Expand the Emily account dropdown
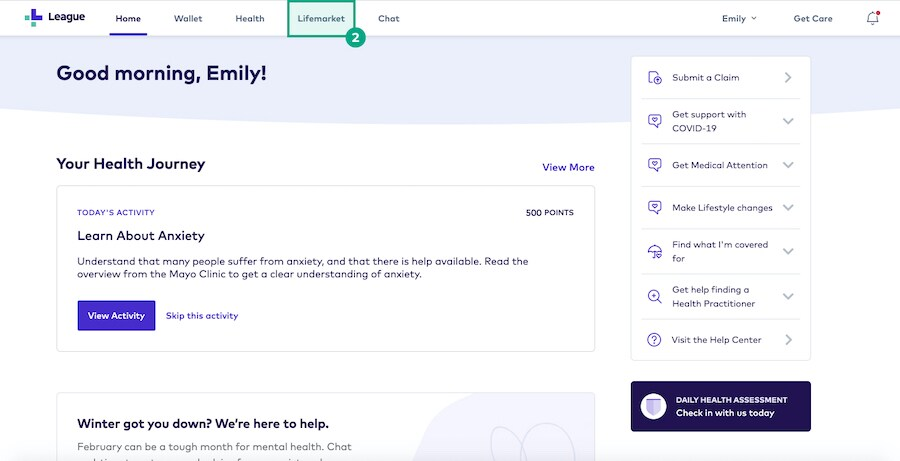This screenshot has height=461, width=900. click(x=739, y=18)
